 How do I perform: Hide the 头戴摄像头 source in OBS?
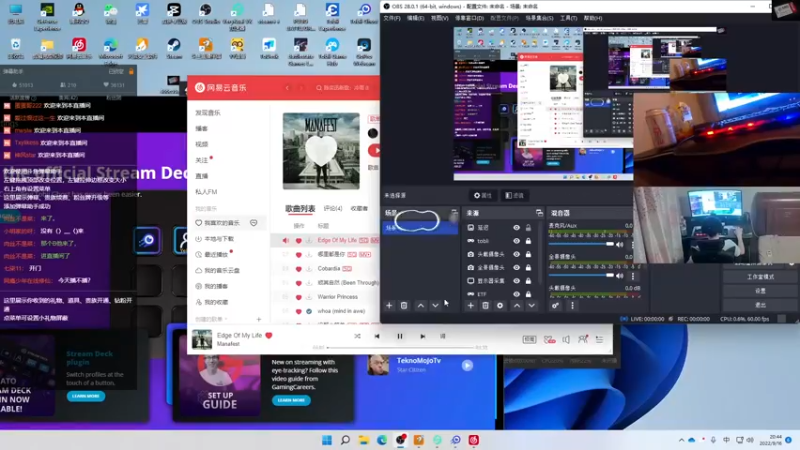[x=516, y=254]
